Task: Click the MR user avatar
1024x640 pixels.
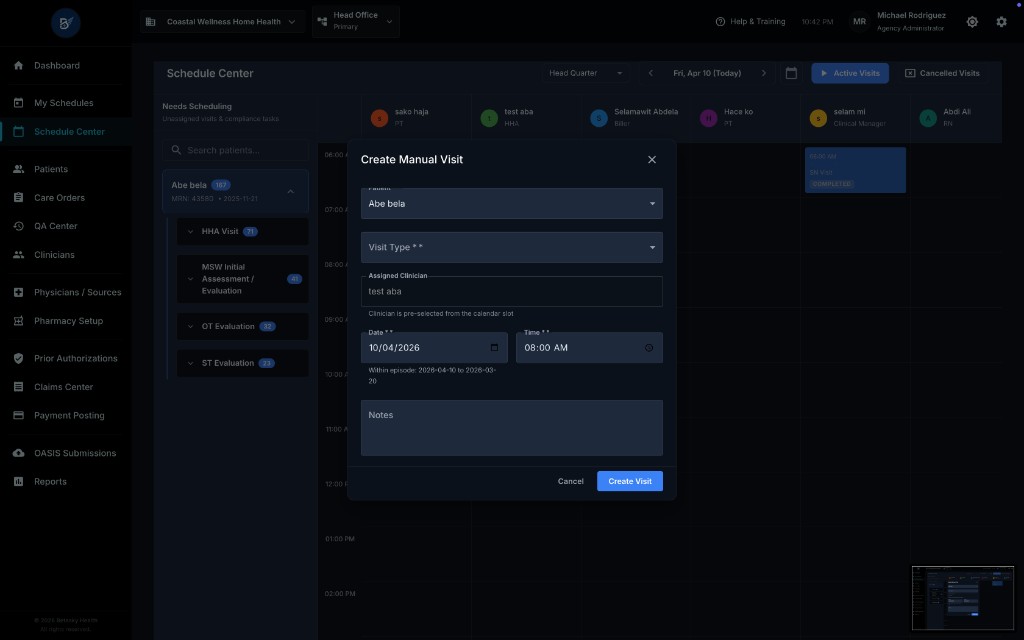Action: click(859, 22)
